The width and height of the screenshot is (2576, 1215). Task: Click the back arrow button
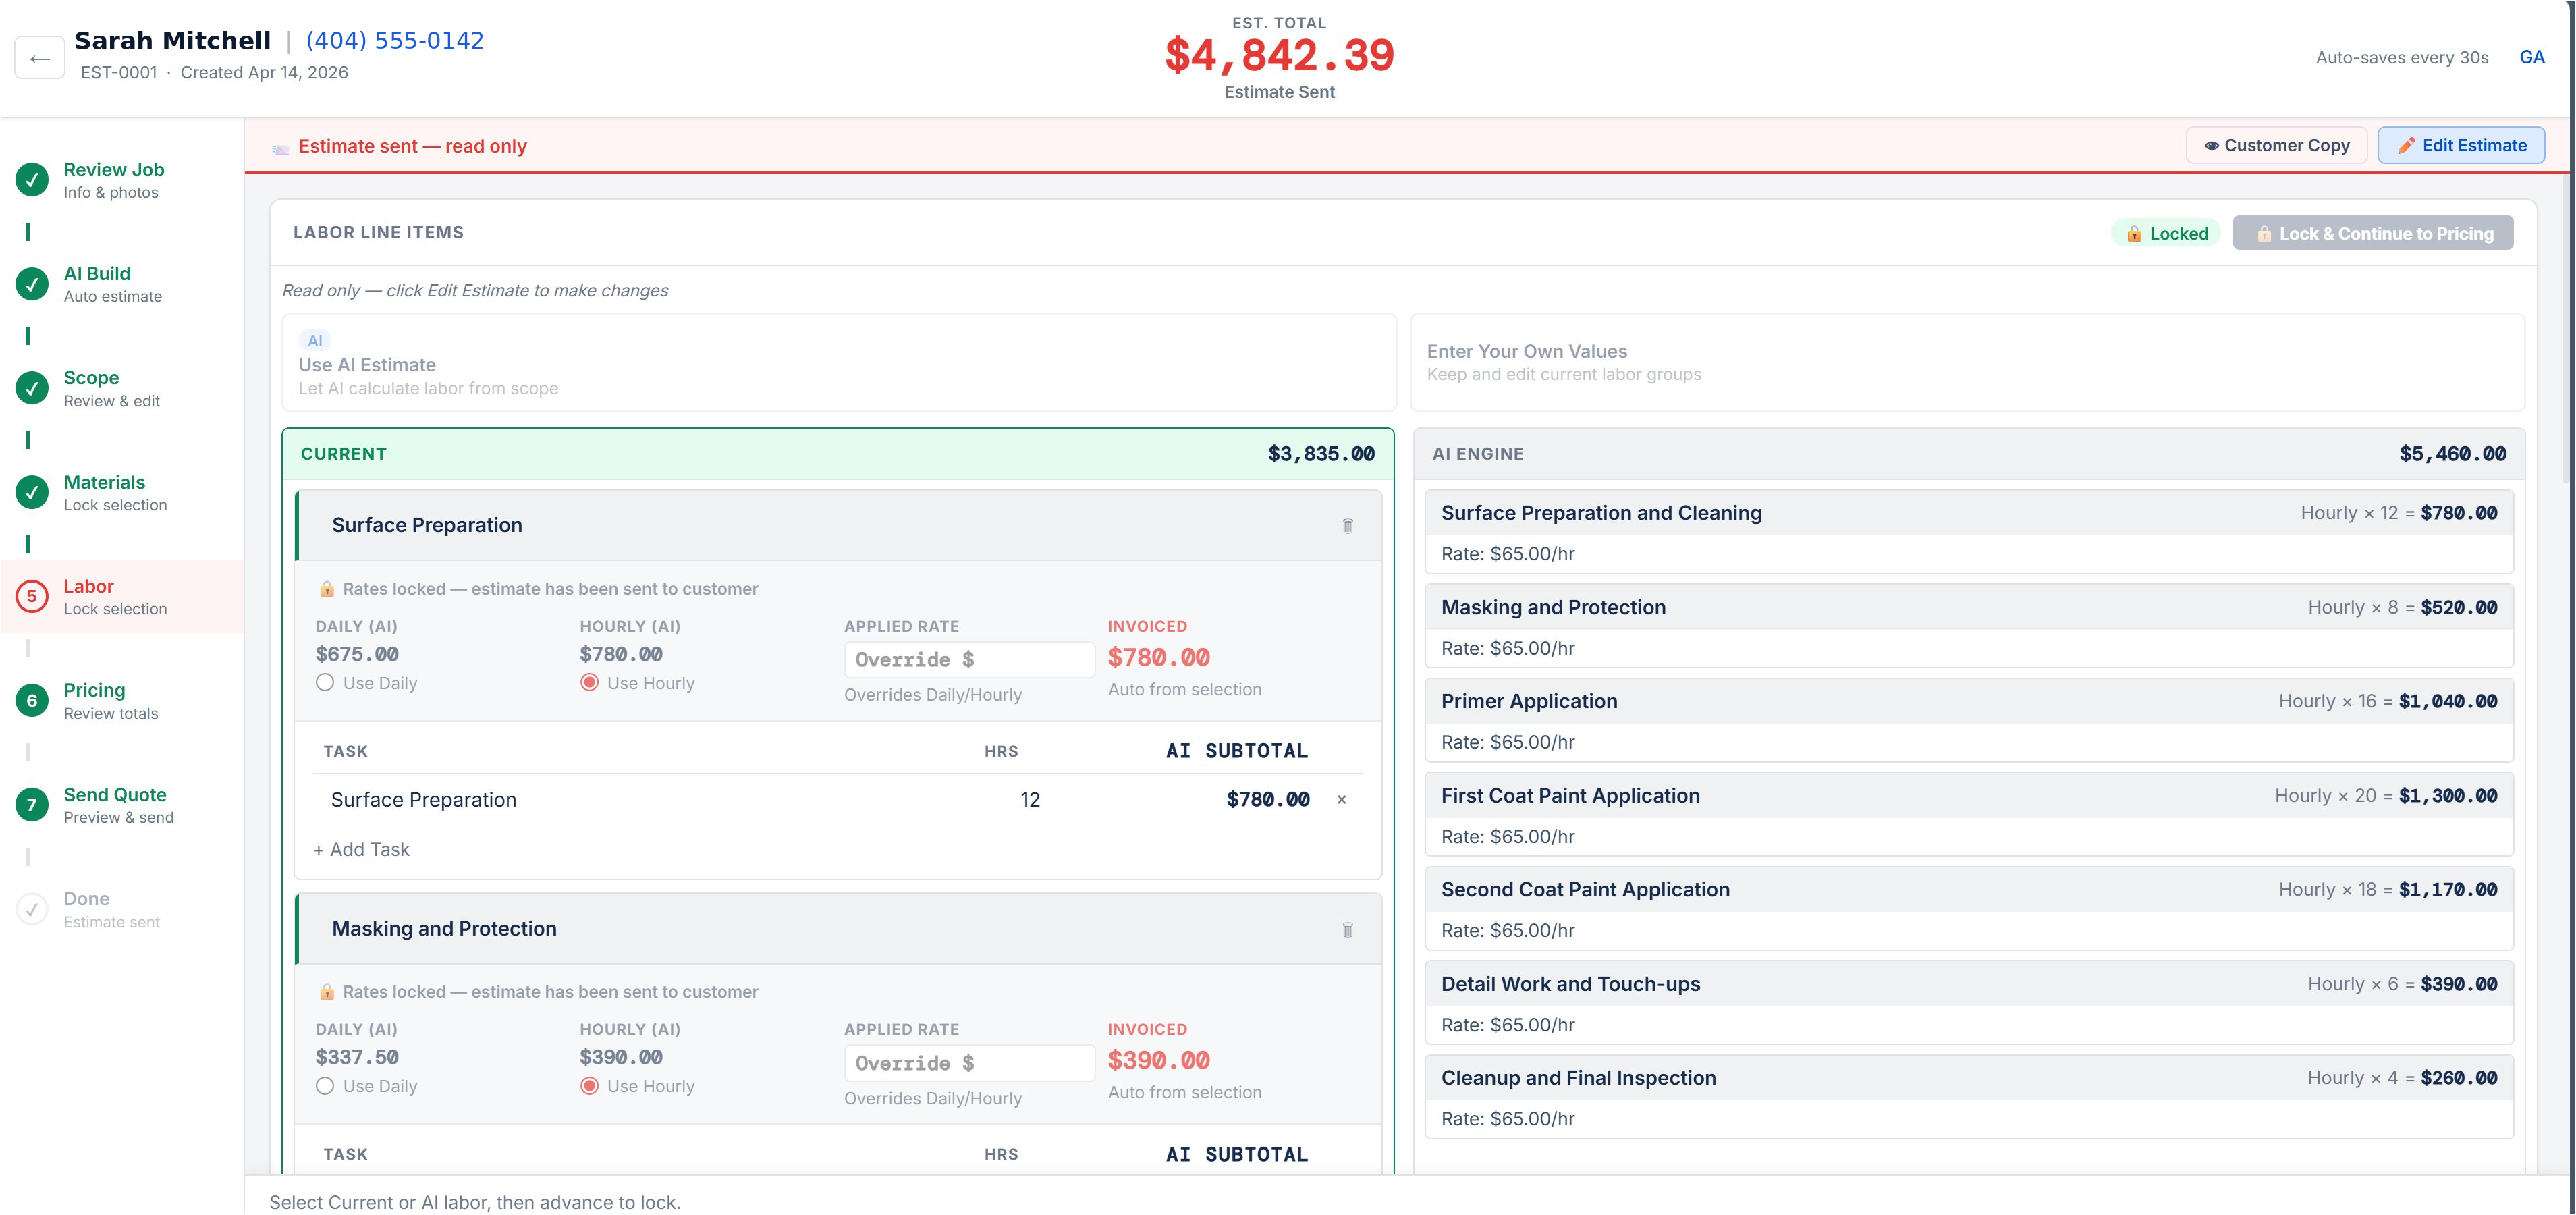(x=40, y=58)
